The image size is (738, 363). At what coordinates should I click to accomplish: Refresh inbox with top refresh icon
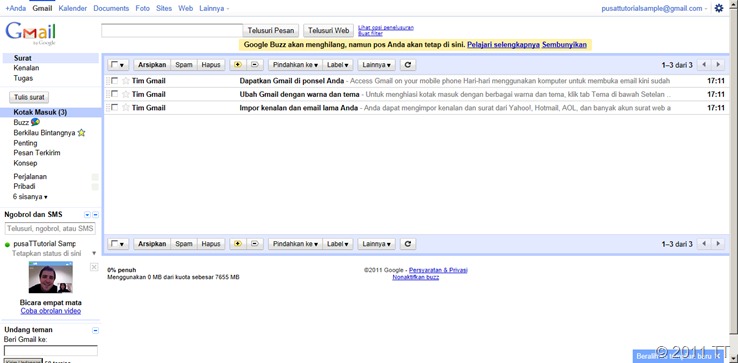pyautogui.click(x=408, y=65)
